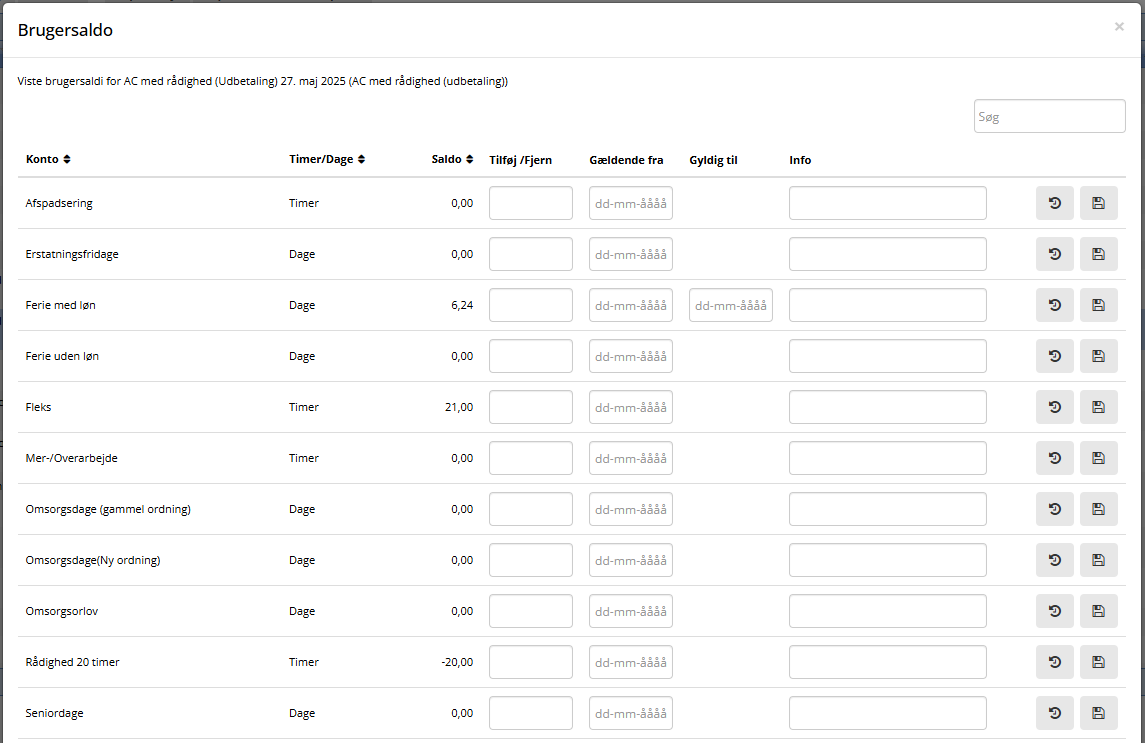Open history for Afspadsering row
The image size is (1145, 743).
tap(1054, 203)
